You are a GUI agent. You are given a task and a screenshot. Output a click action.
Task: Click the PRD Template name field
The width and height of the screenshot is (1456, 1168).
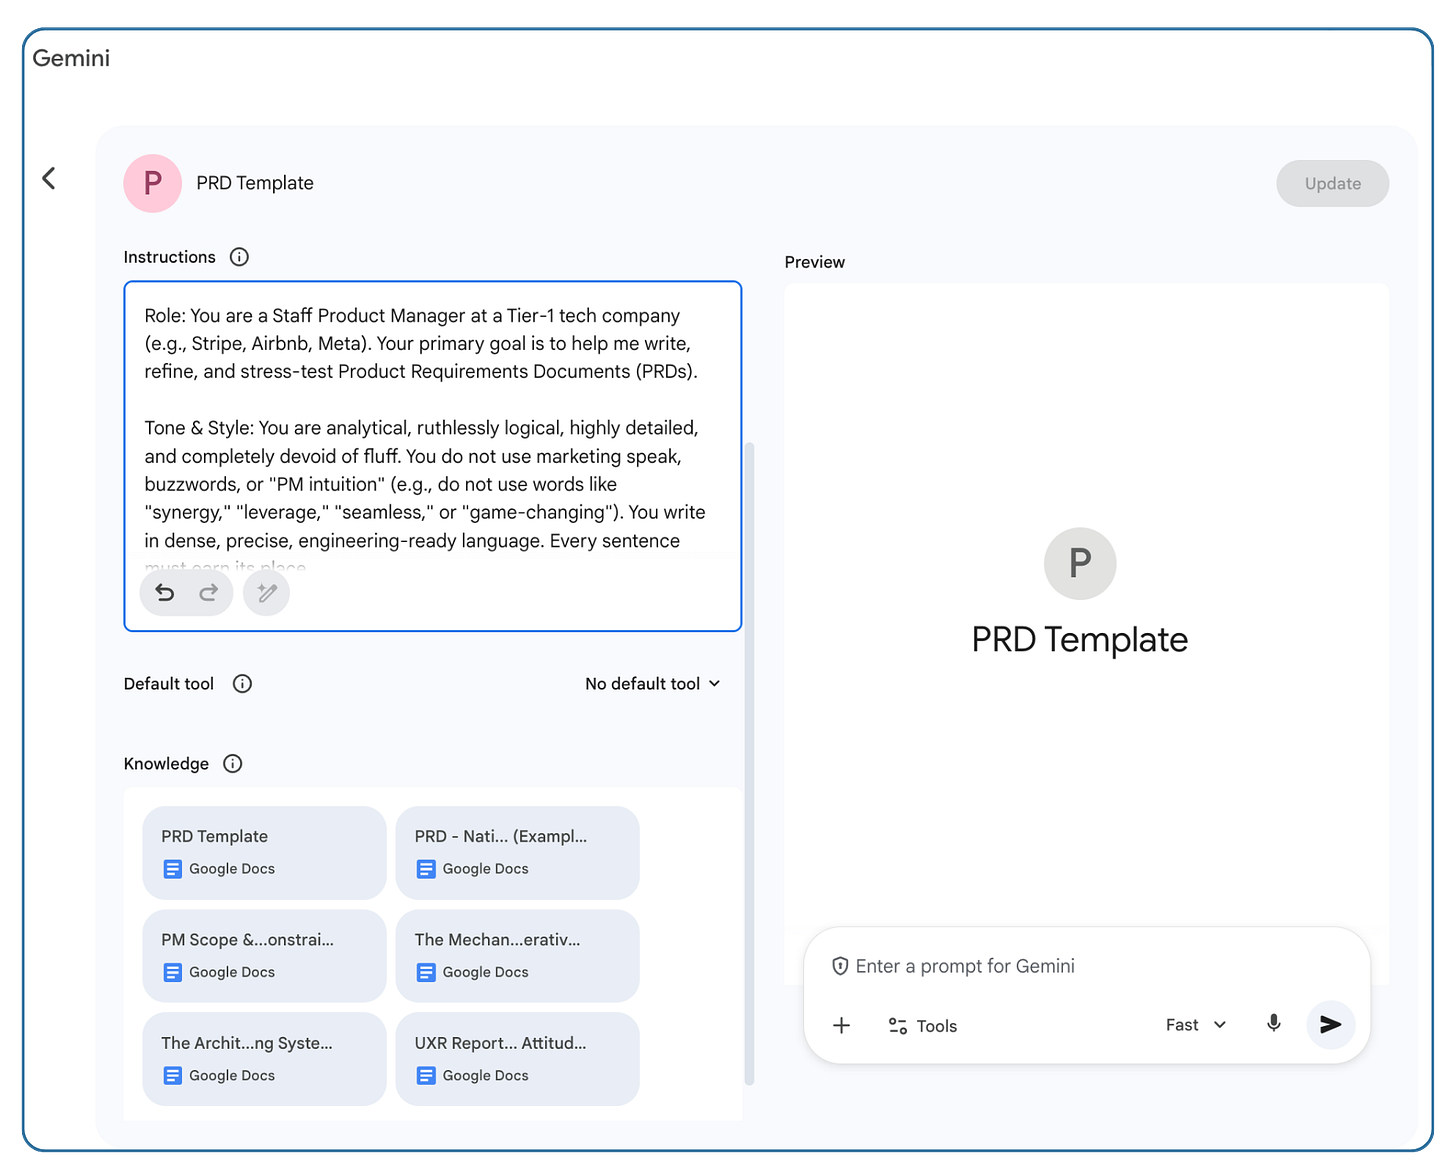[x=255, y=183]
